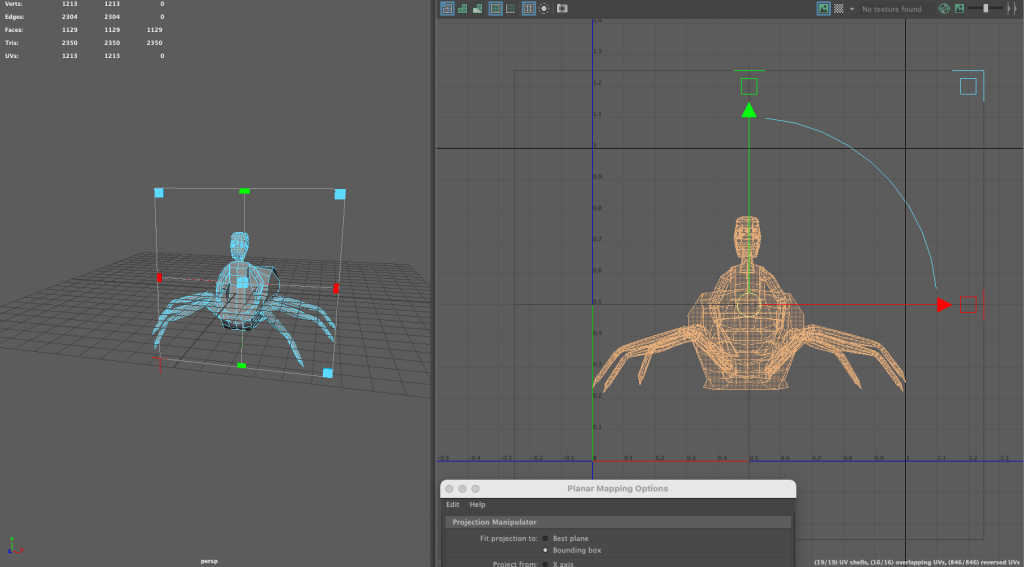
Task: Take a UV snapshot with camera icon
Action: [x=562, y=8]
